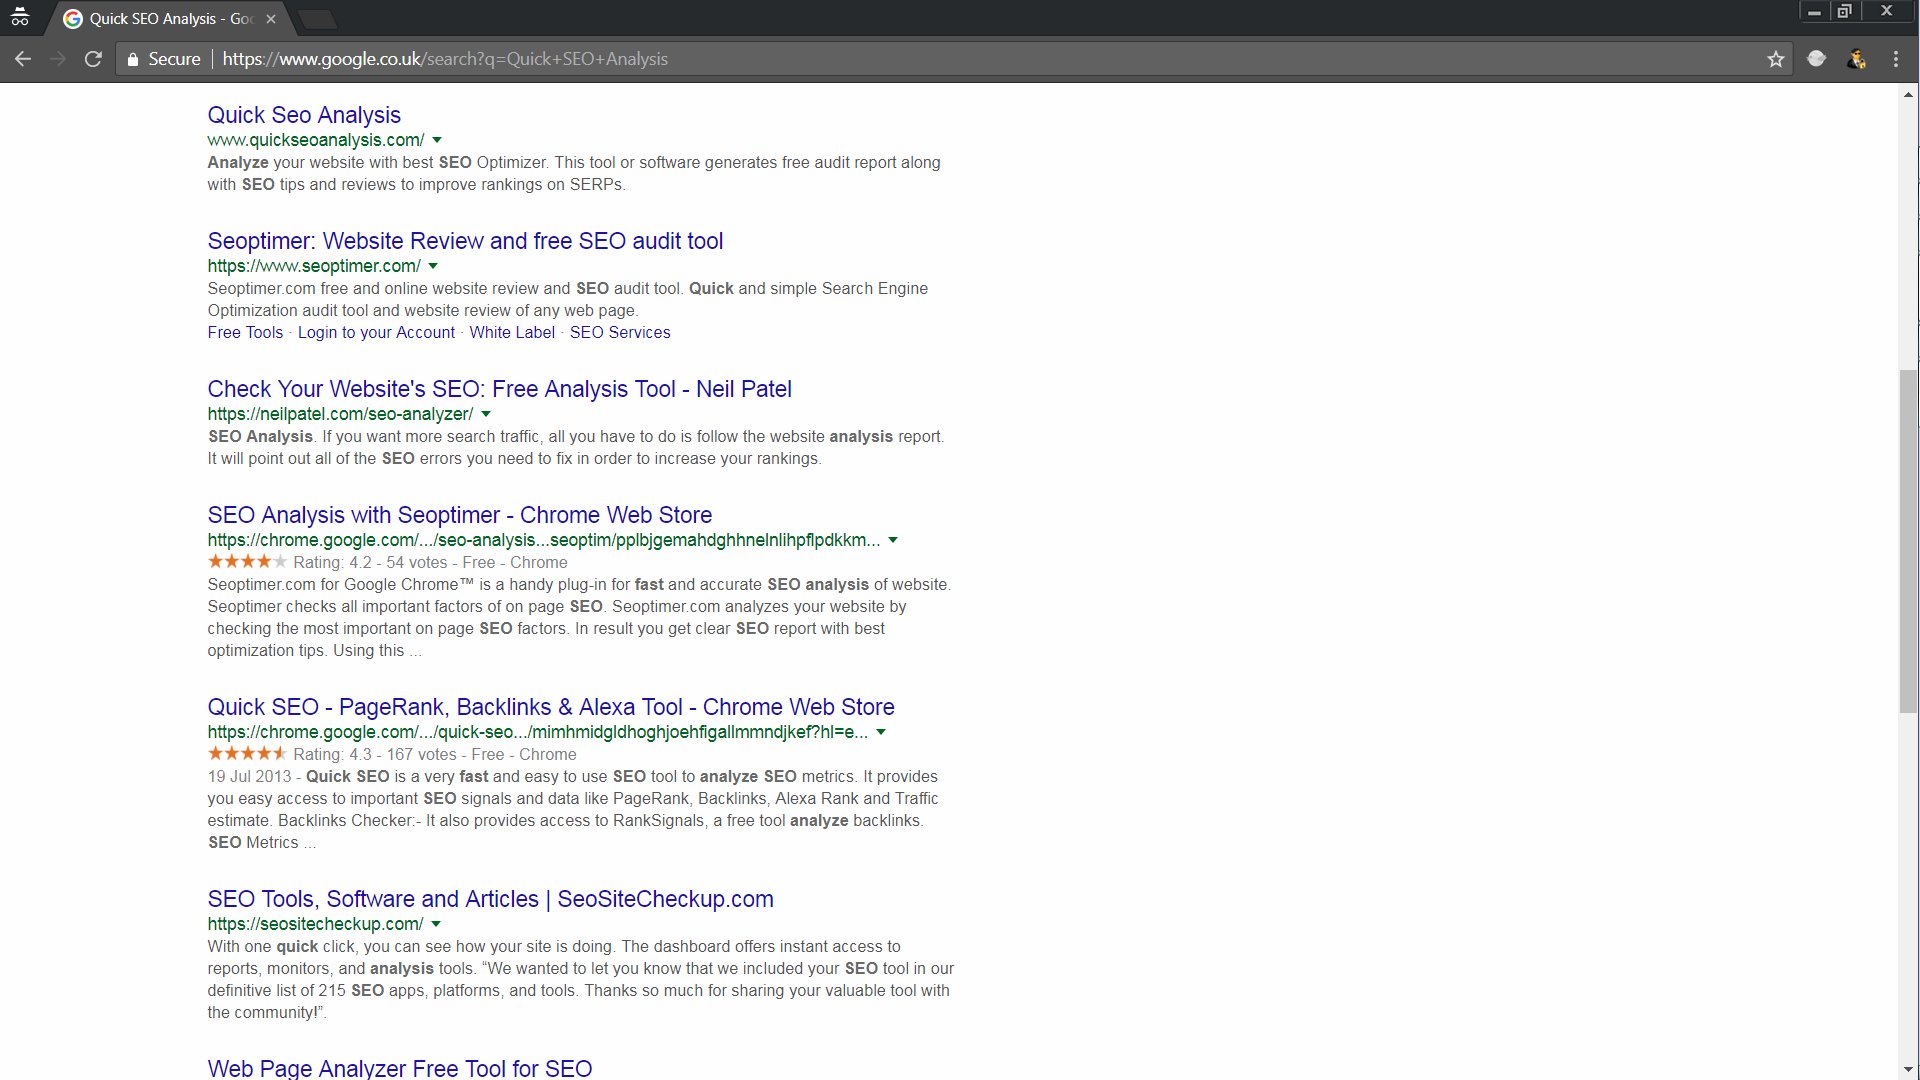Open Web Page Analyzer Free Tool for SEO link
This screenshot has width=1920, height=1080.
click(x=399, y=1068)
